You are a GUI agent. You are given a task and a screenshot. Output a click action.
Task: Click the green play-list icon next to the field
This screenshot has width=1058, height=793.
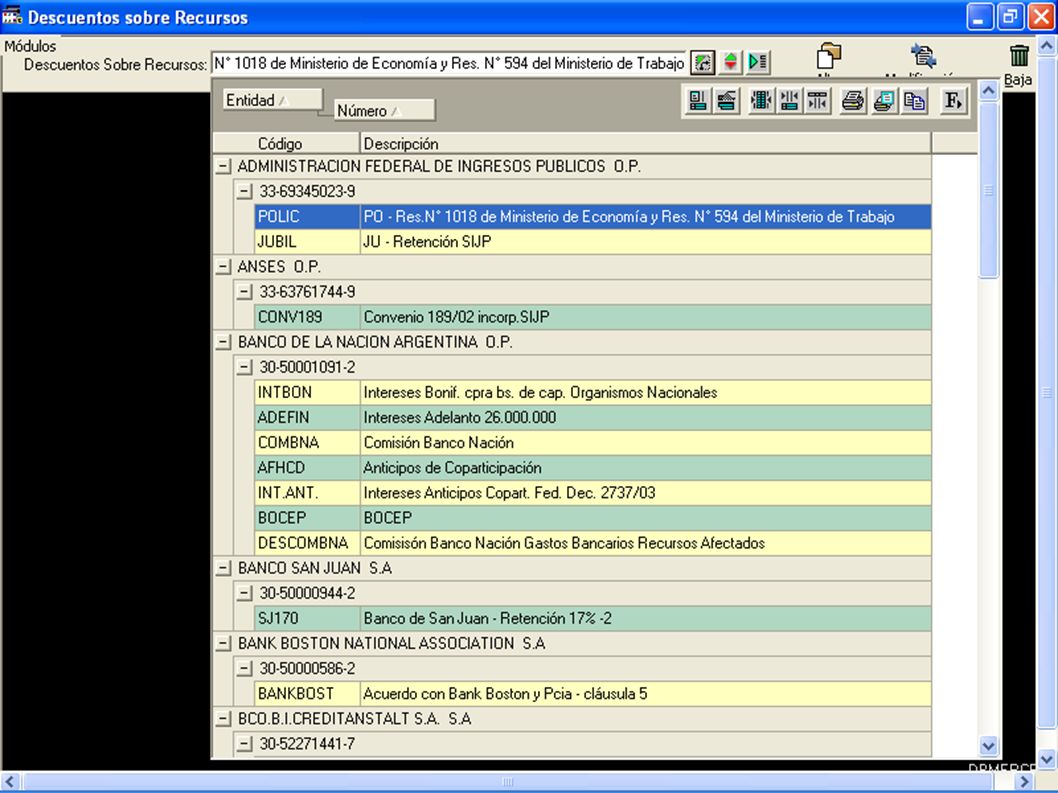pyautogui.click(x=758, y=63)
